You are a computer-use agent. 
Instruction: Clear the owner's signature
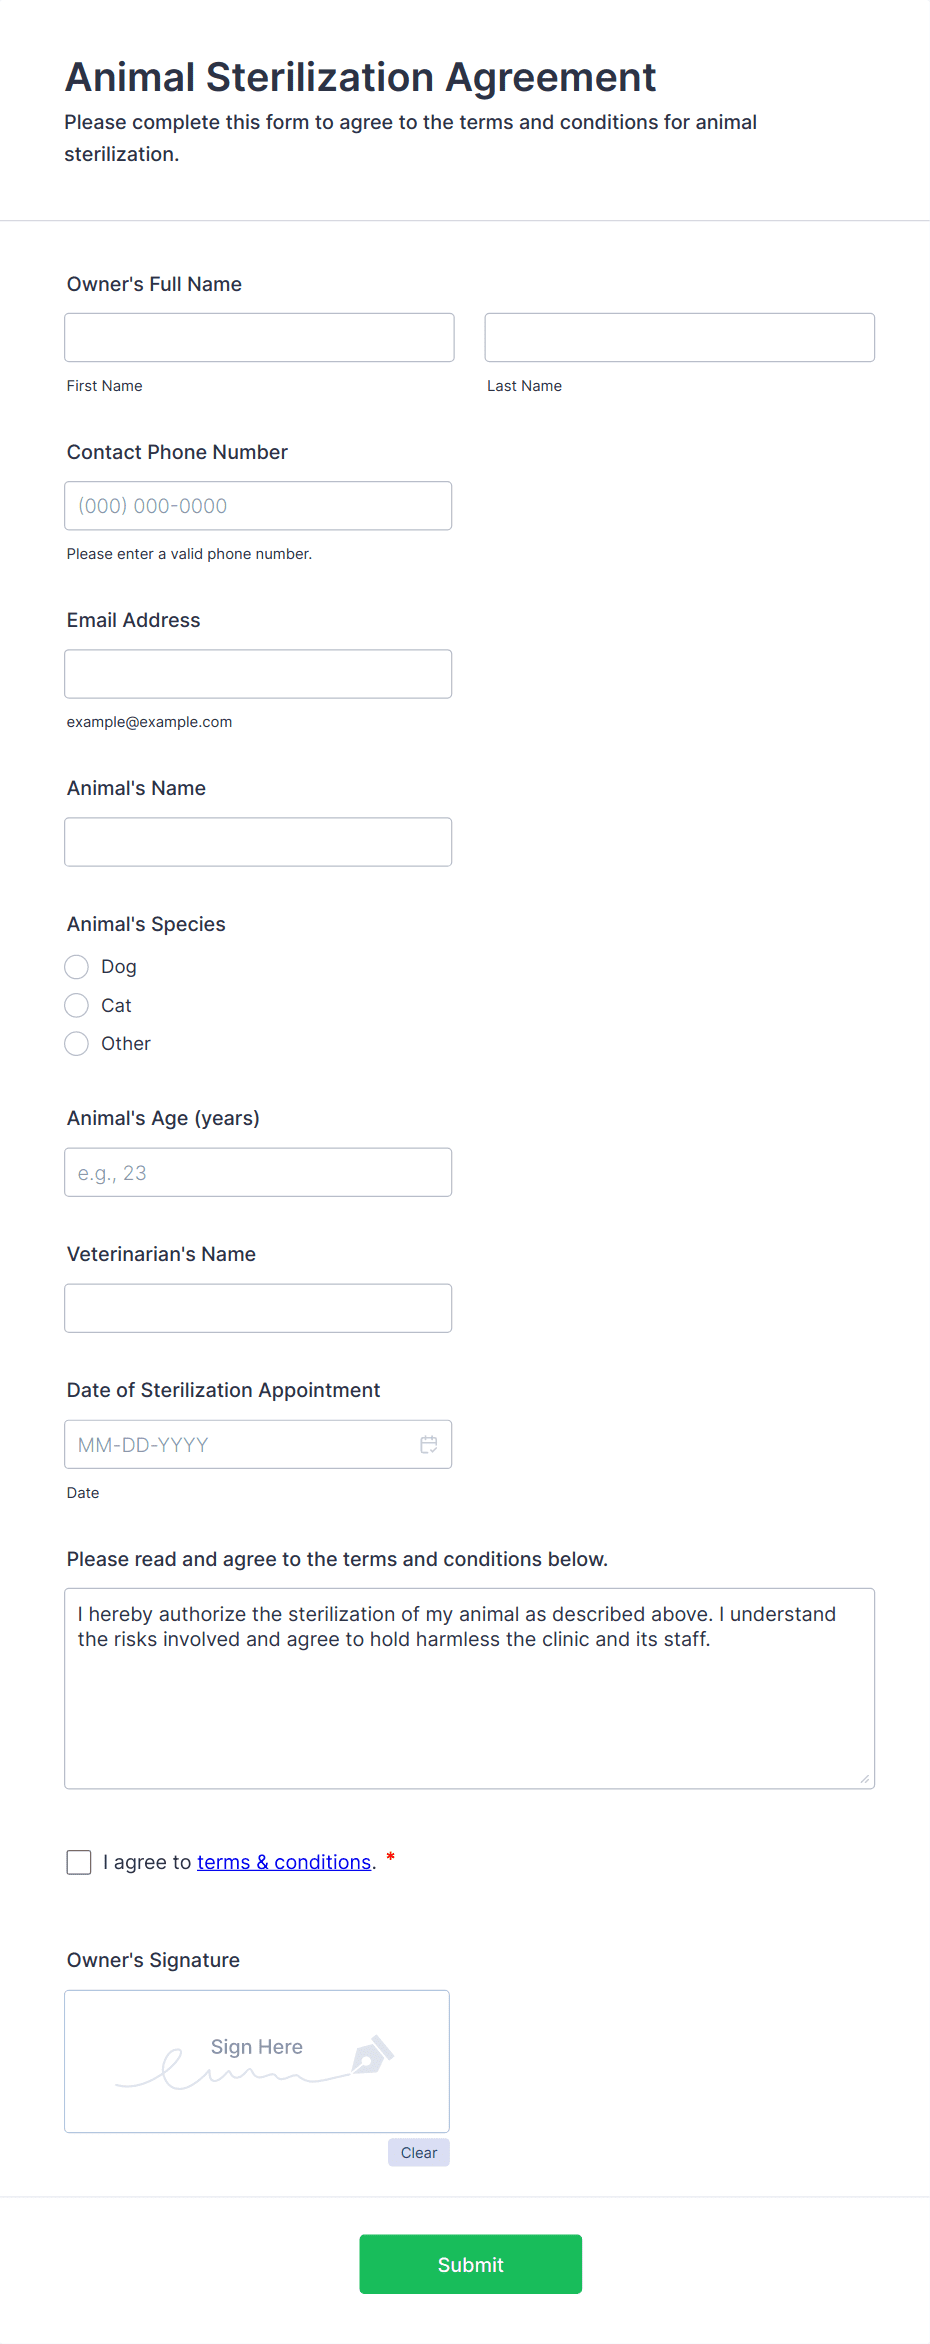click(418, 2152)
